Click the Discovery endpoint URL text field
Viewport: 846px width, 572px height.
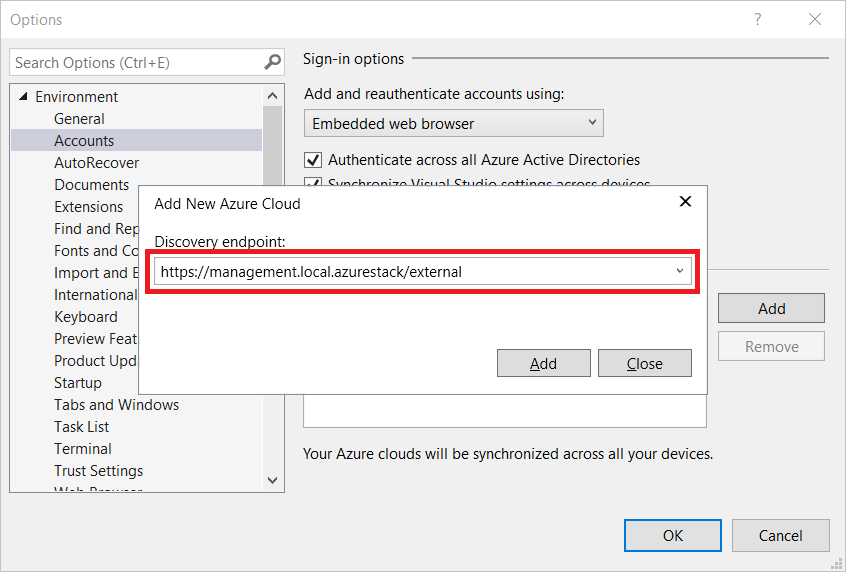click(x=410, y=271)
